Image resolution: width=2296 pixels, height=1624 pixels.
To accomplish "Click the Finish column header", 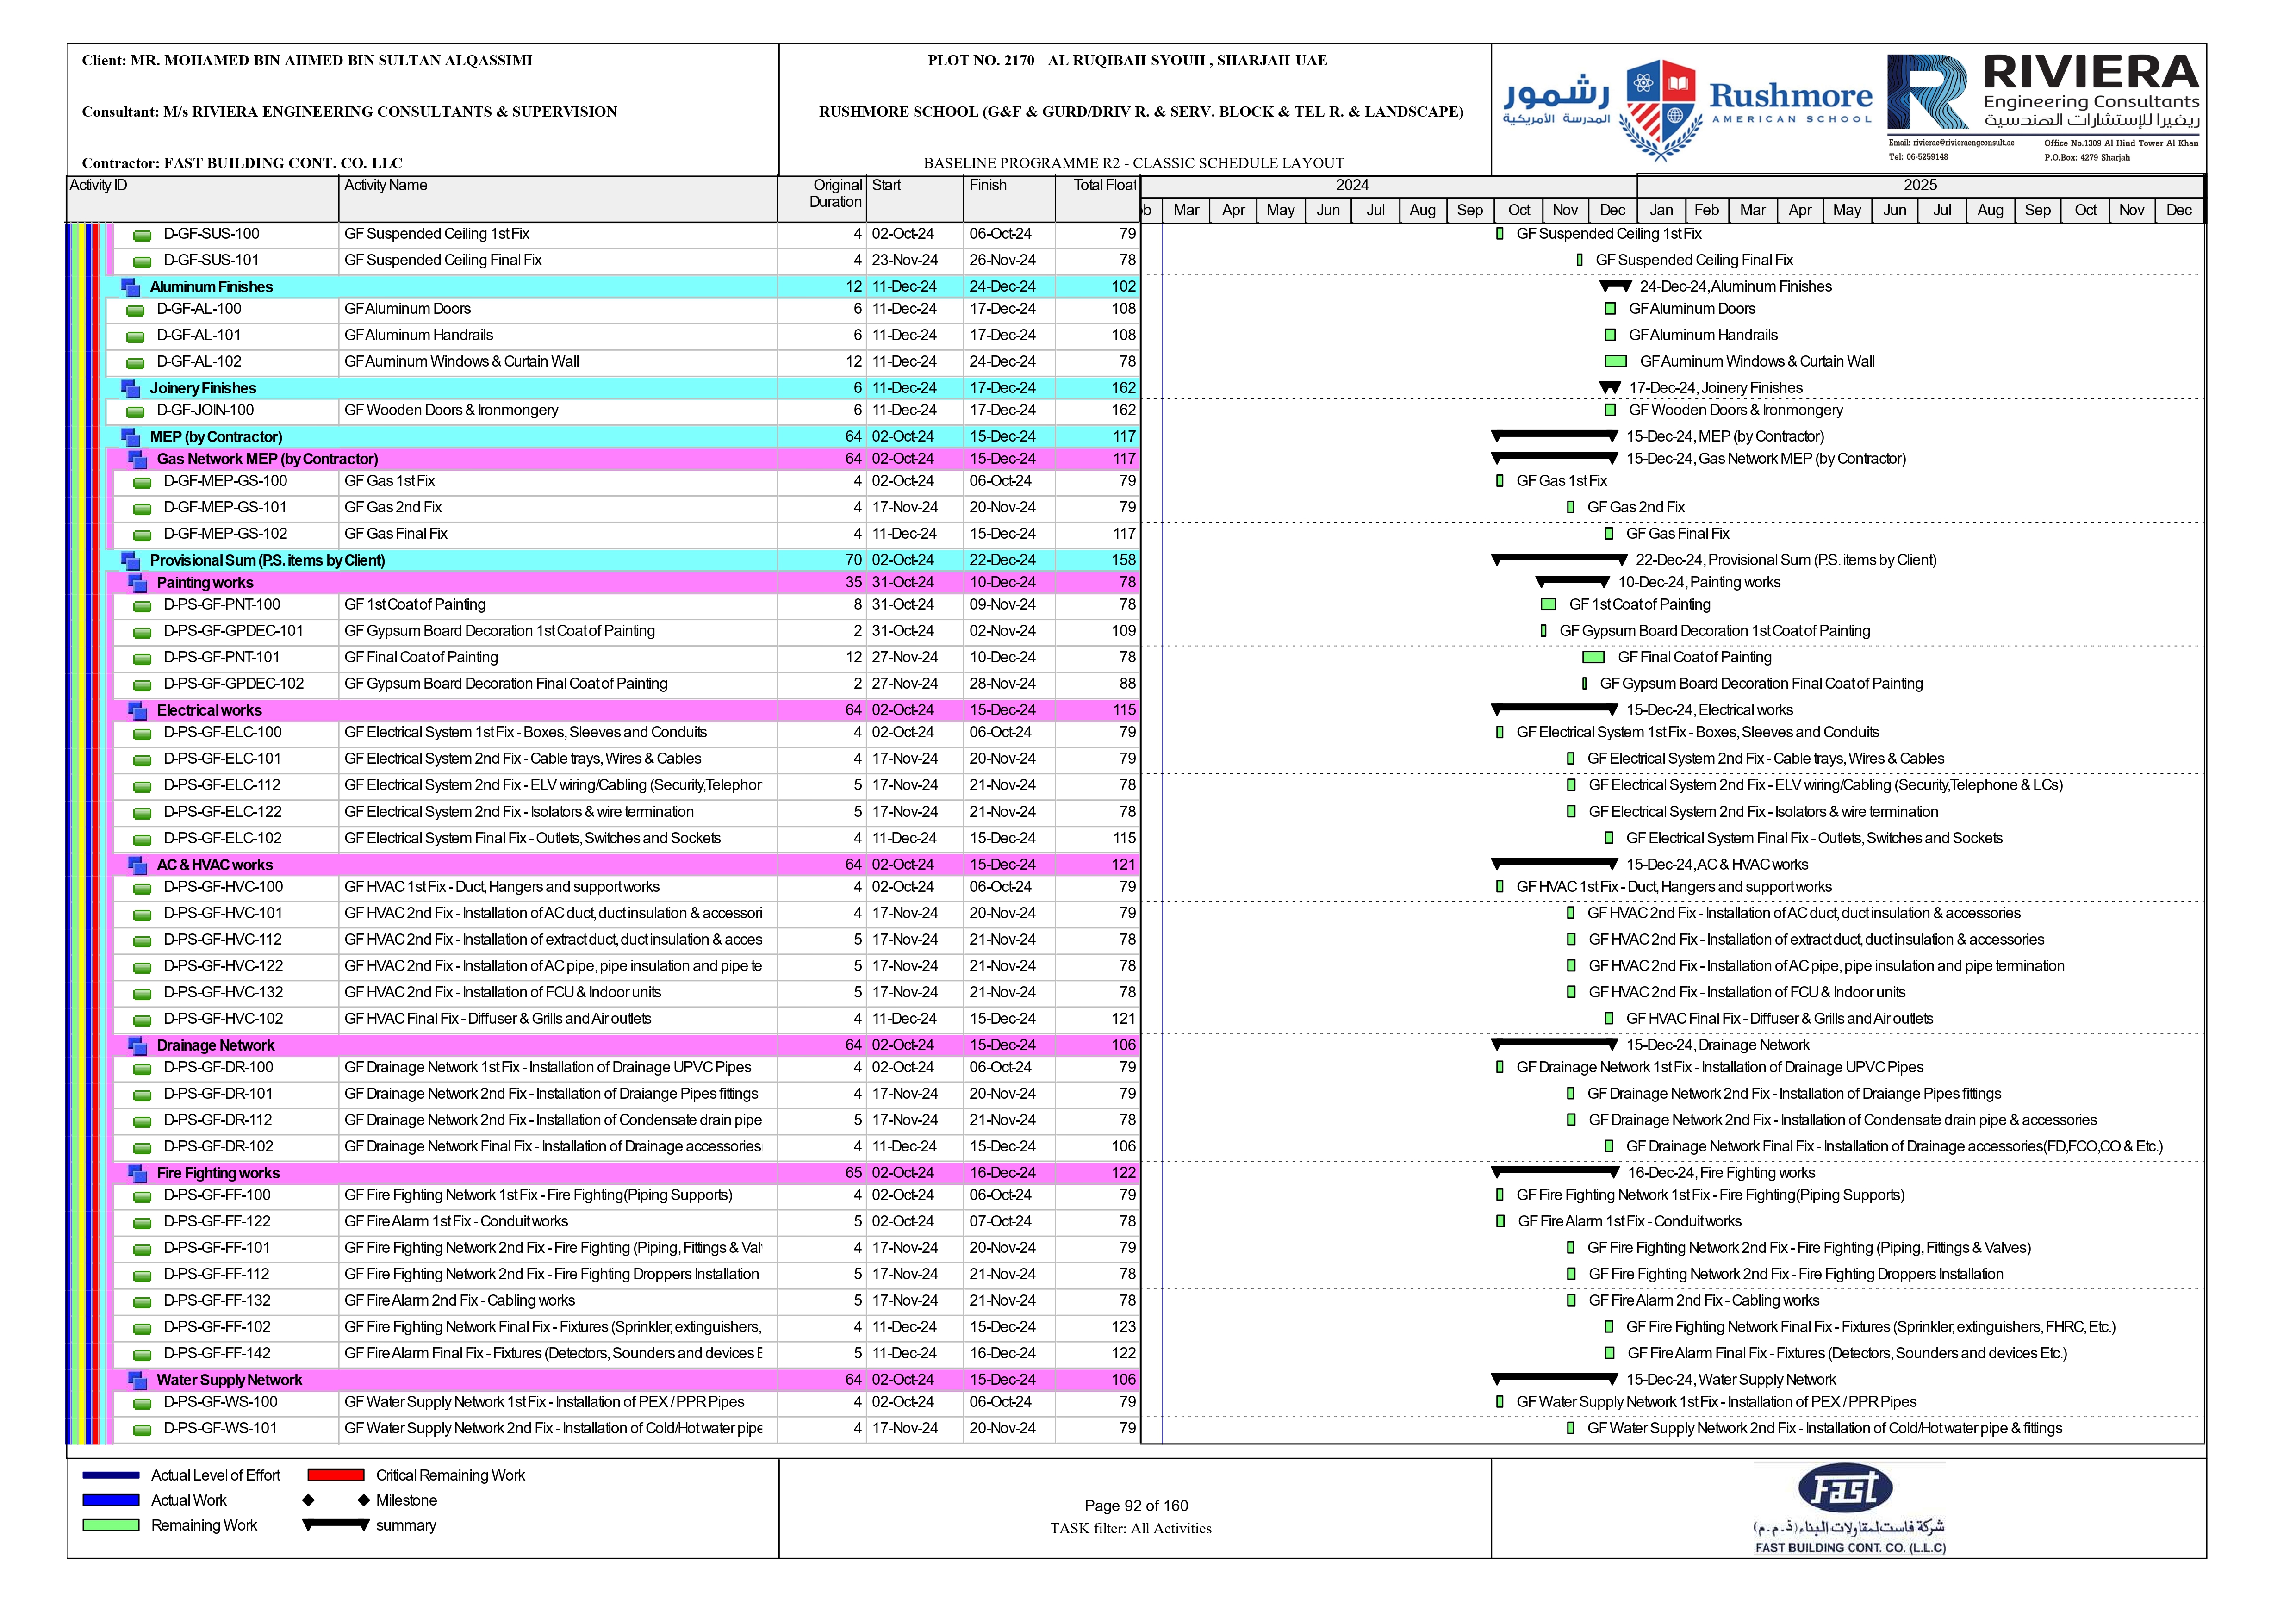I will pos(1009,199).
